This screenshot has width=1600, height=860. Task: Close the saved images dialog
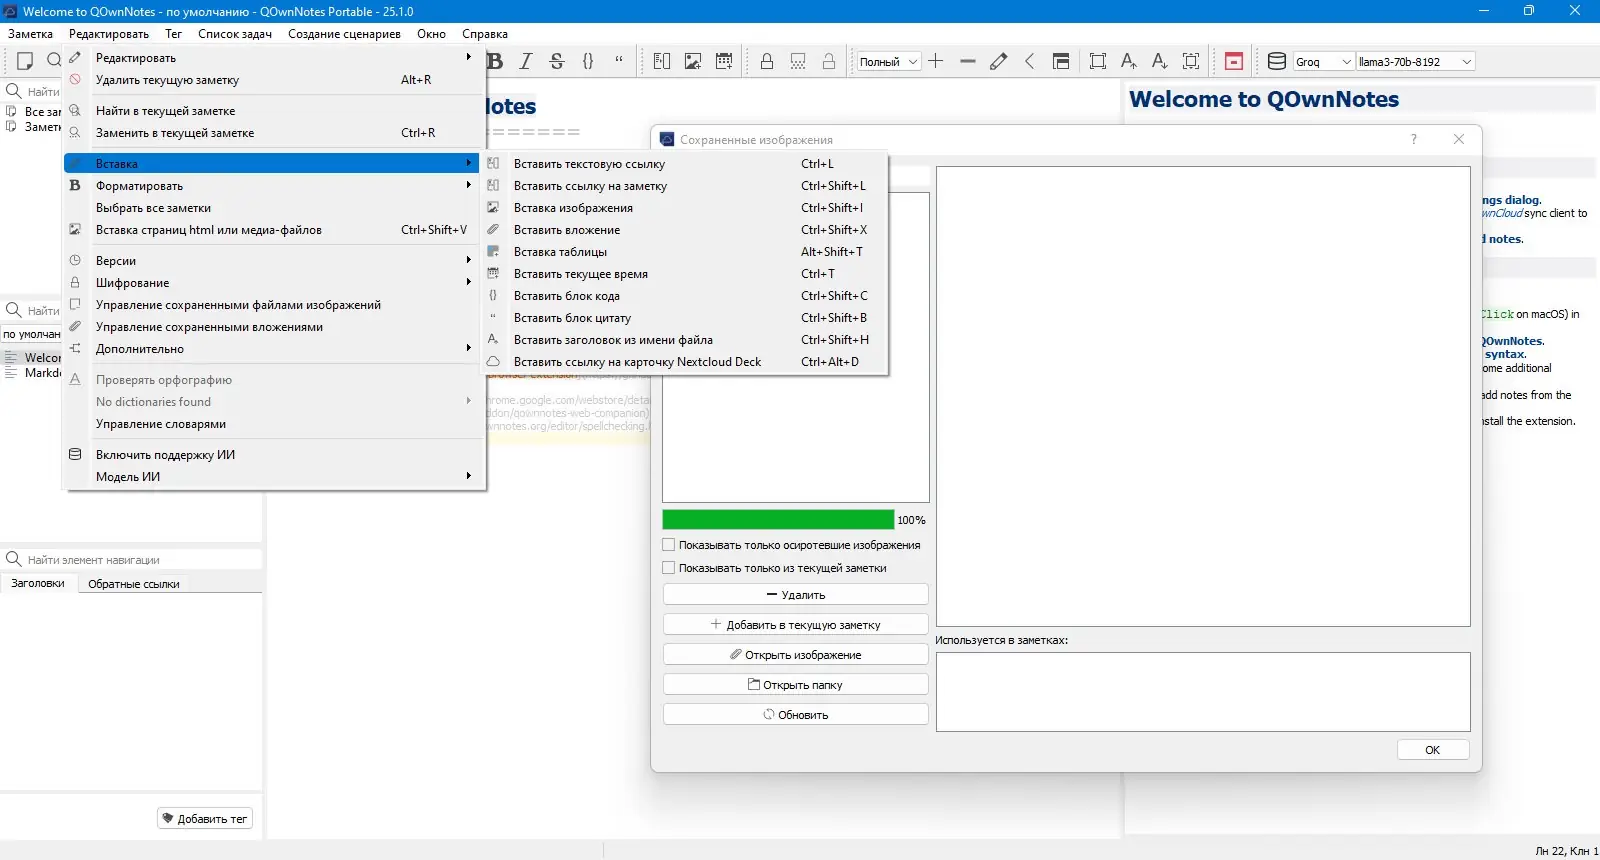pos(1459,139)
